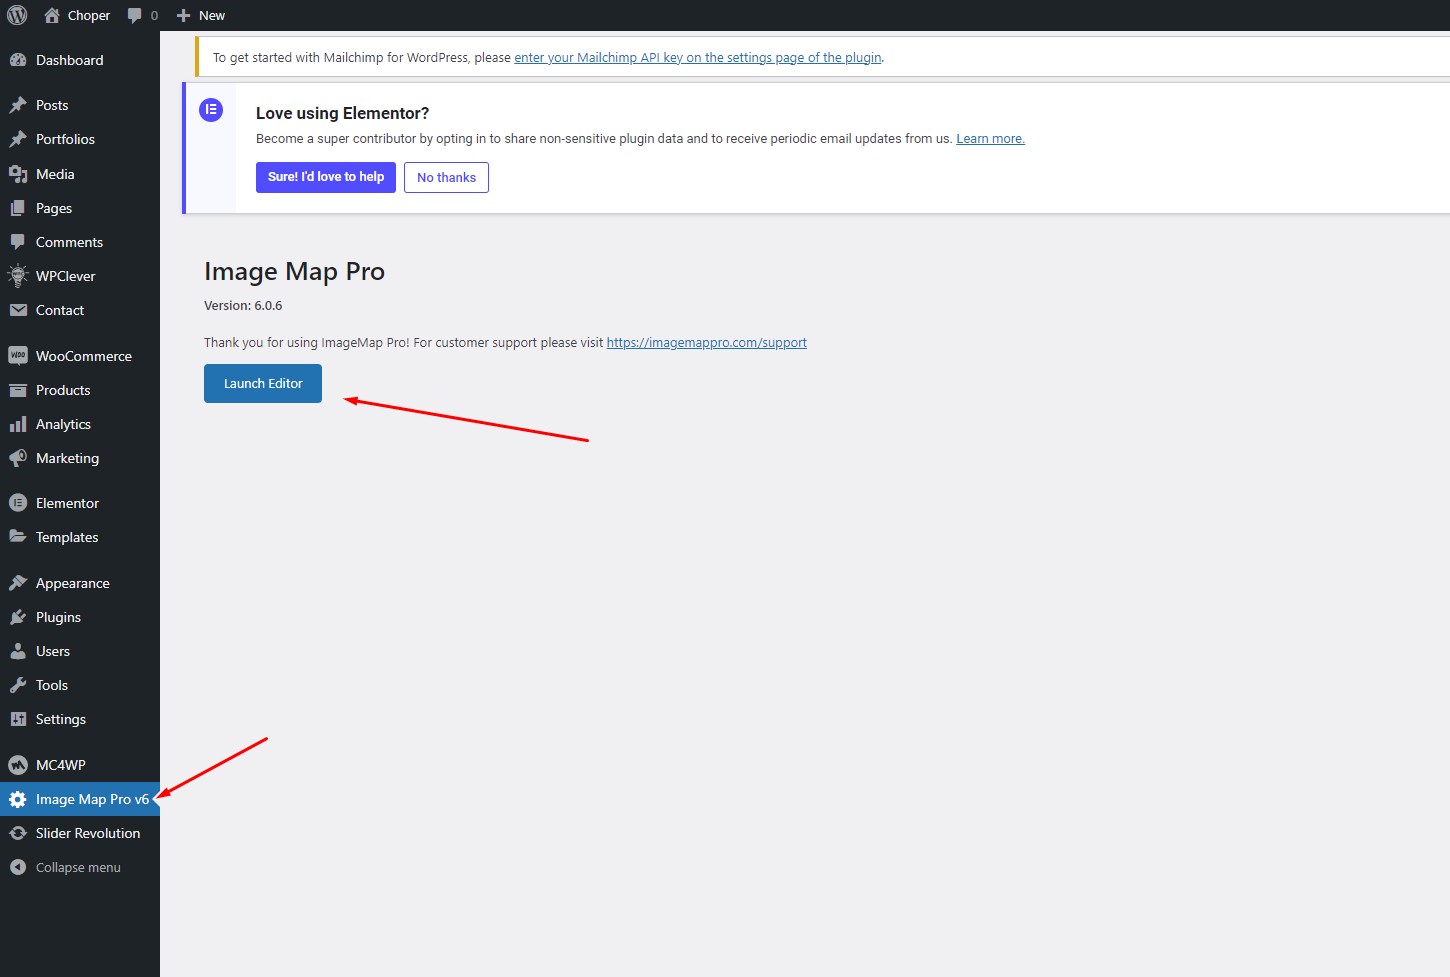
Task: Dismiss Elementor notice with No thanks
Action: click(x=446, y=177)
